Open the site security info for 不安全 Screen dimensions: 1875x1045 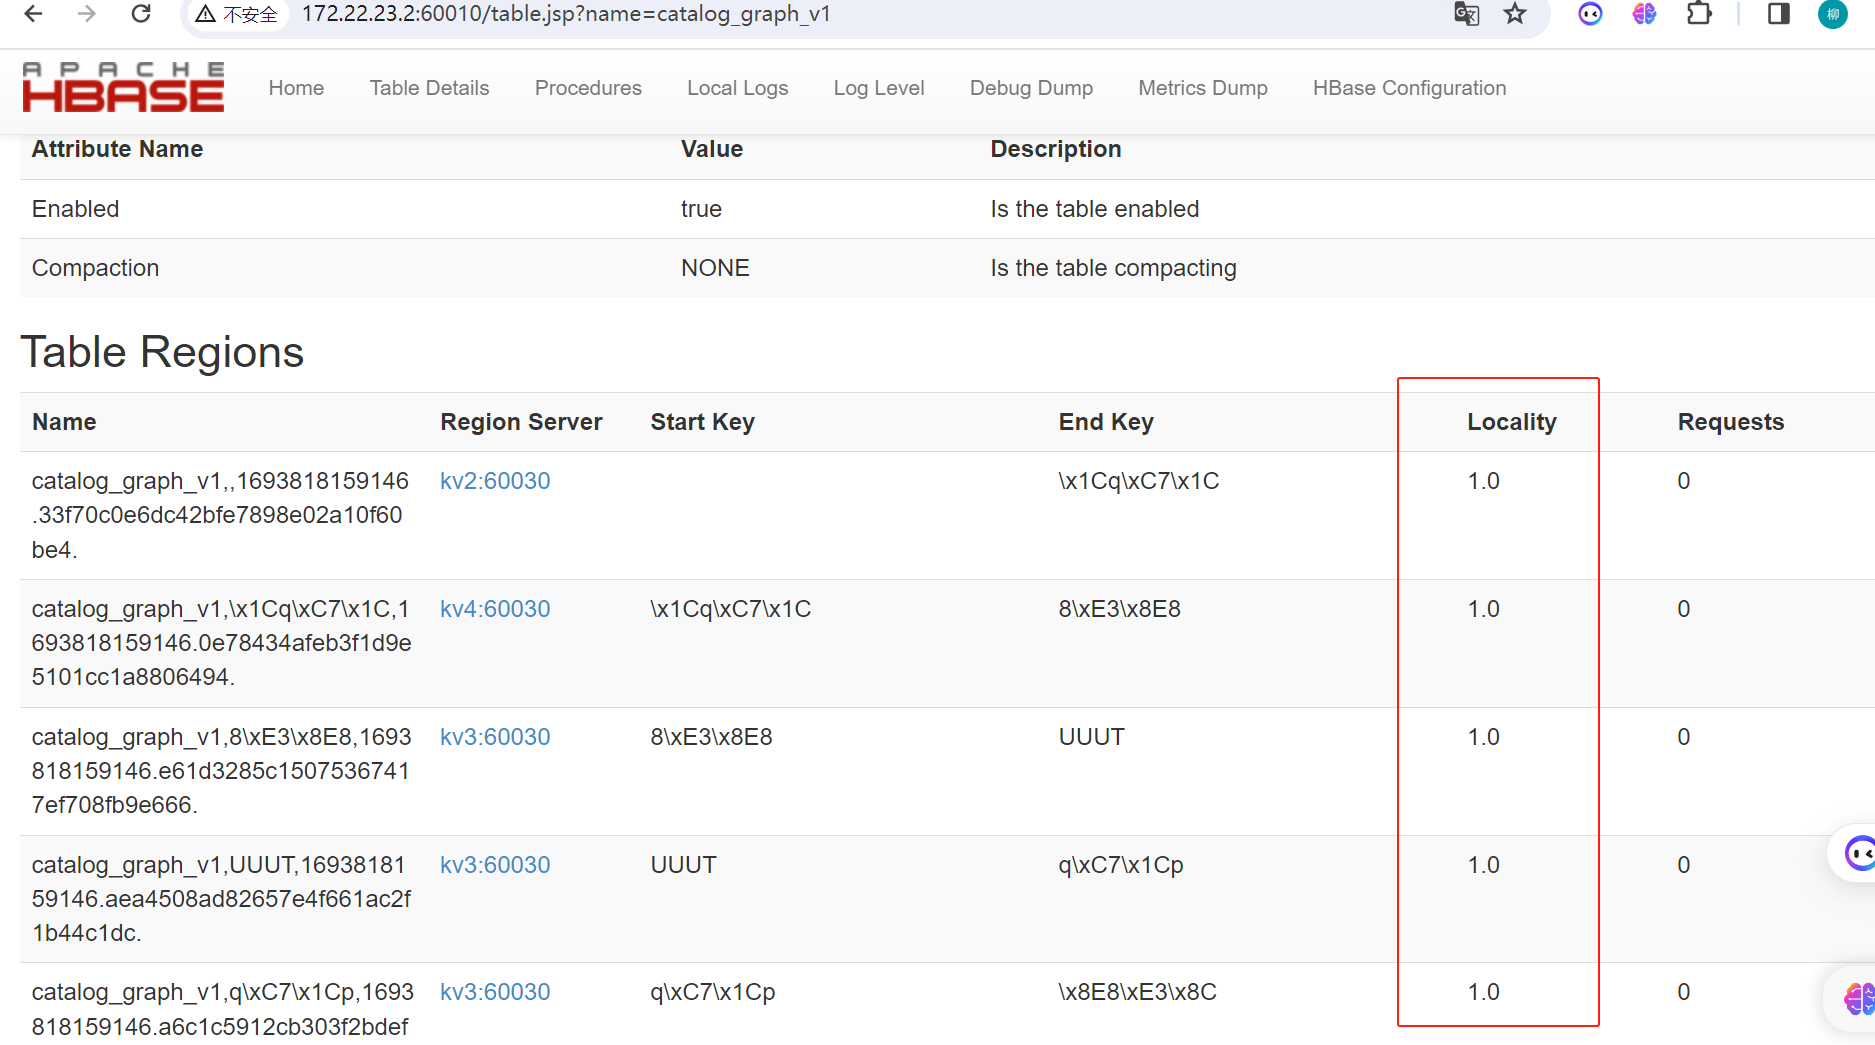237,14
